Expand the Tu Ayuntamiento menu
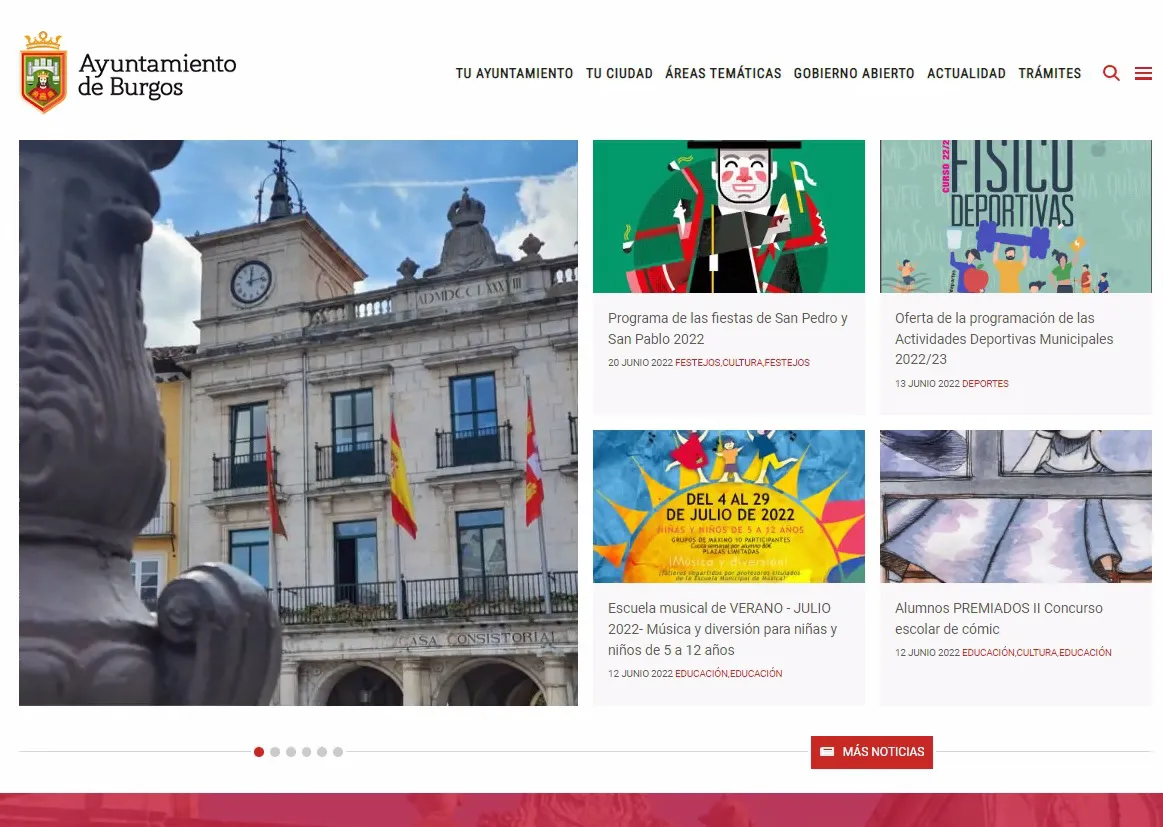 coord(514,73)
